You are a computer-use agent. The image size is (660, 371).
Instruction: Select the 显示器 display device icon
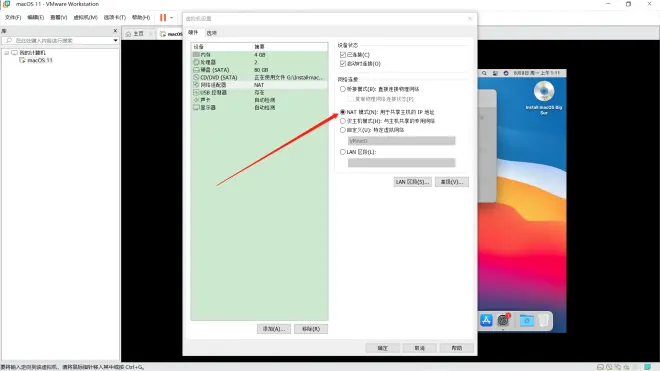pos(196,108)
